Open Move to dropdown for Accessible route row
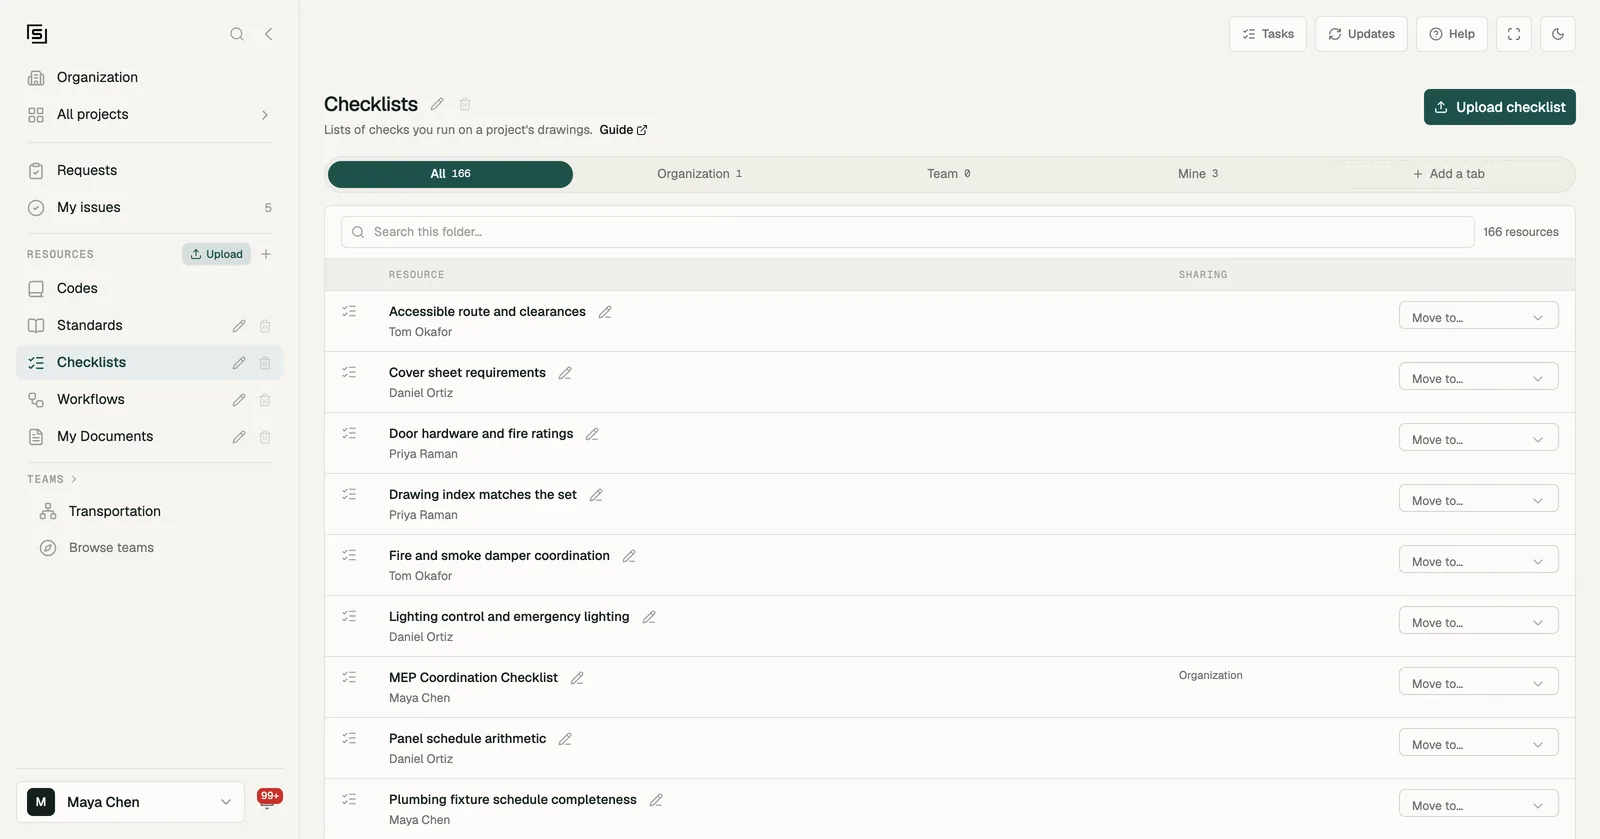Screen dimensions: 1600x839 1478,317
